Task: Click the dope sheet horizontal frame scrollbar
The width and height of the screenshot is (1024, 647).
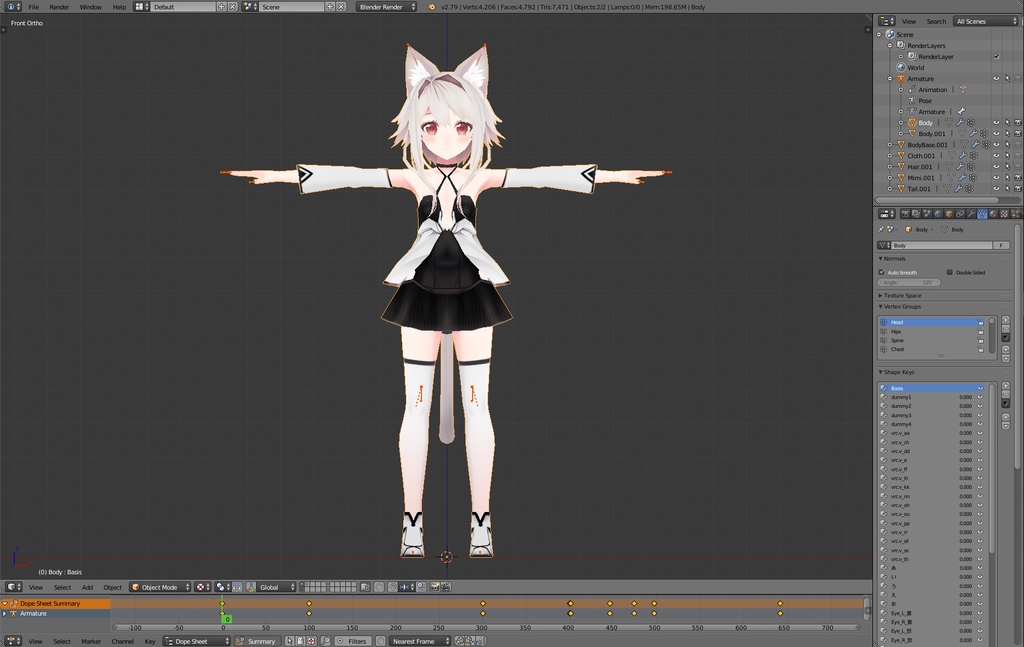Action: tap(486, 627)
